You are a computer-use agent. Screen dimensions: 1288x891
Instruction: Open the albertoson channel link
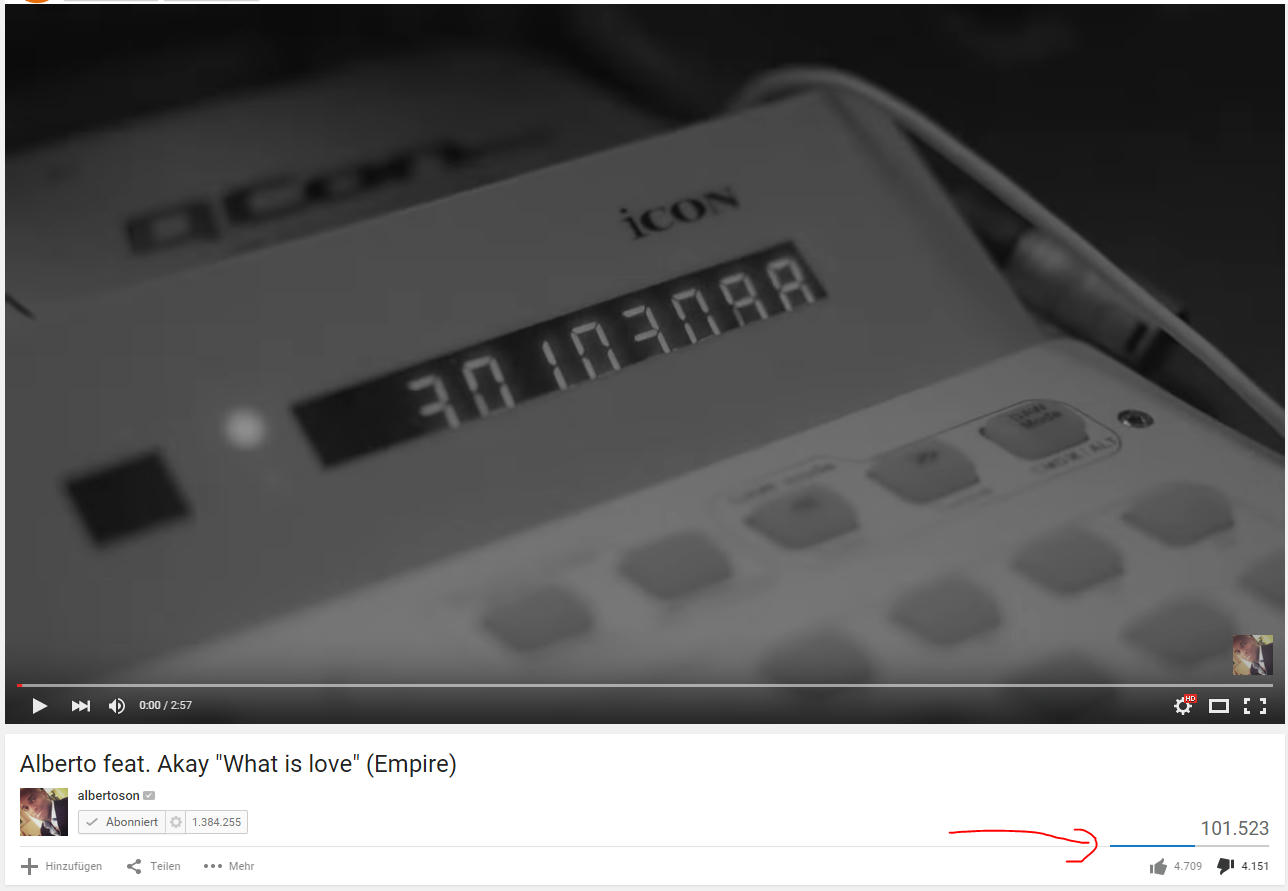(109, 795)
